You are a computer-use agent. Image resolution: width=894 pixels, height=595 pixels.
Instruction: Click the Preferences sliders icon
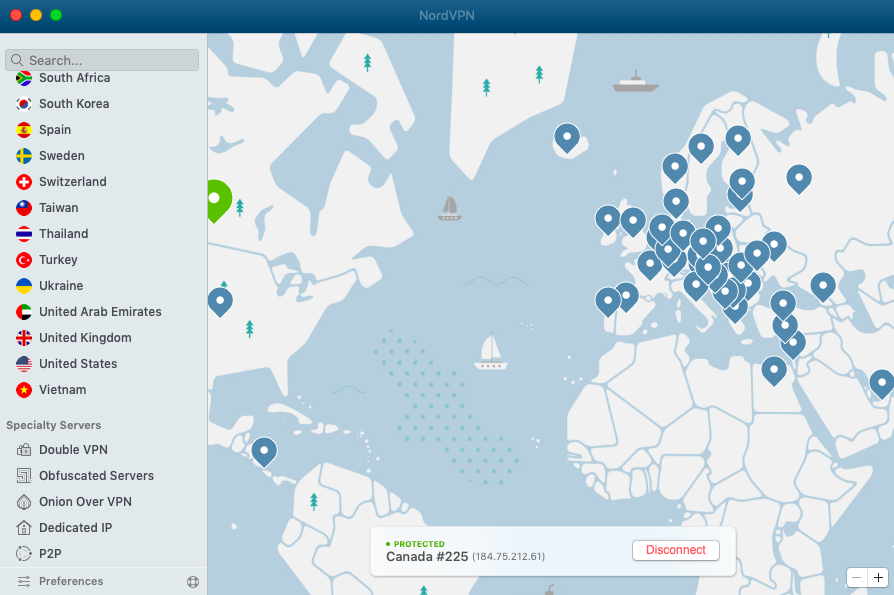(x=24, y=581)
